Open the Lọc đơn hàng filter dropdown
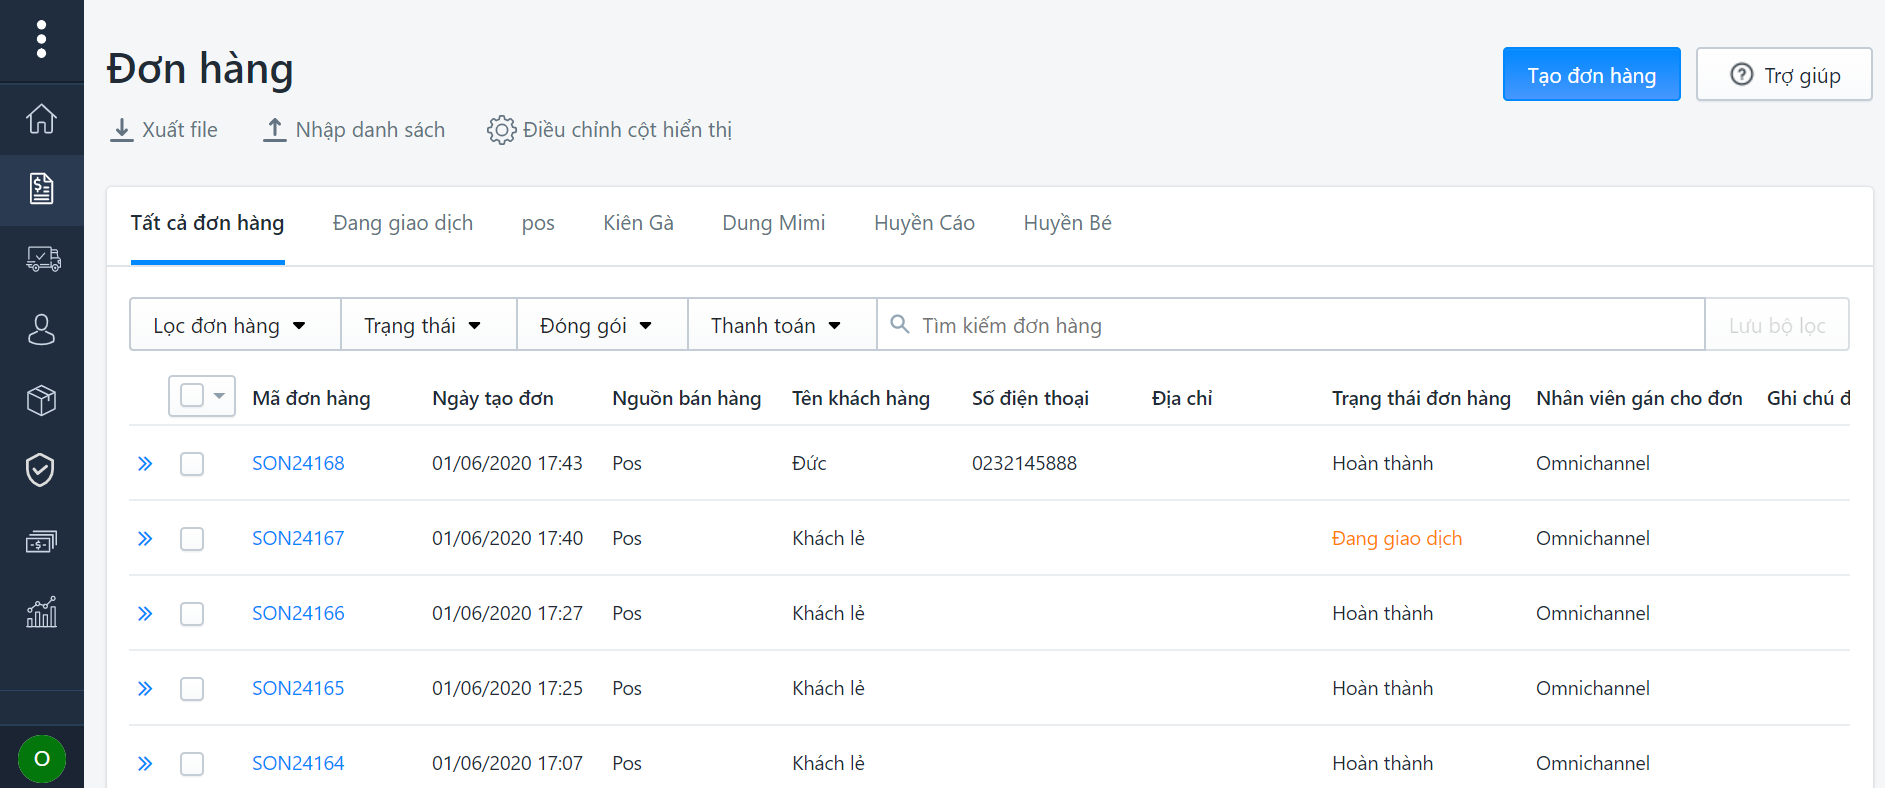Viewport: 1885px width, 788px height. pos(235,325)
